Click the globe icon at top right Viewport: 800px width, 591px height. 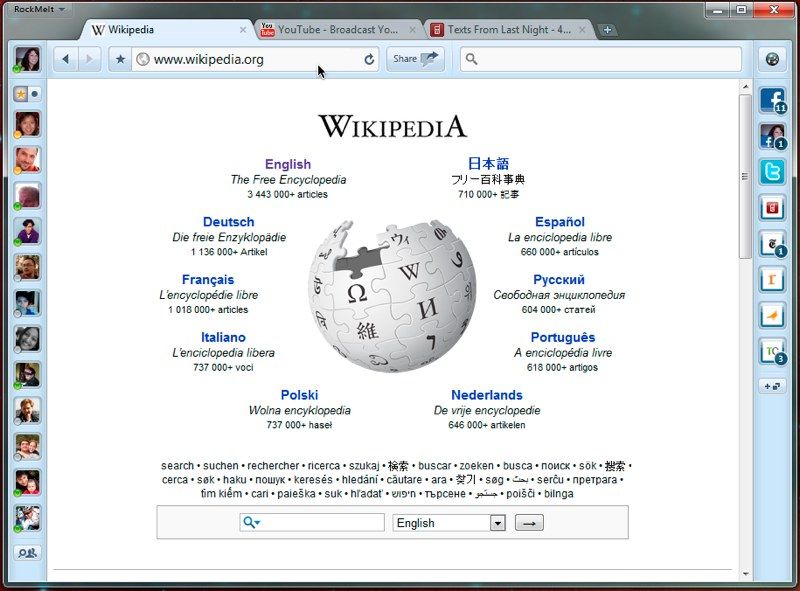point(772,59)
